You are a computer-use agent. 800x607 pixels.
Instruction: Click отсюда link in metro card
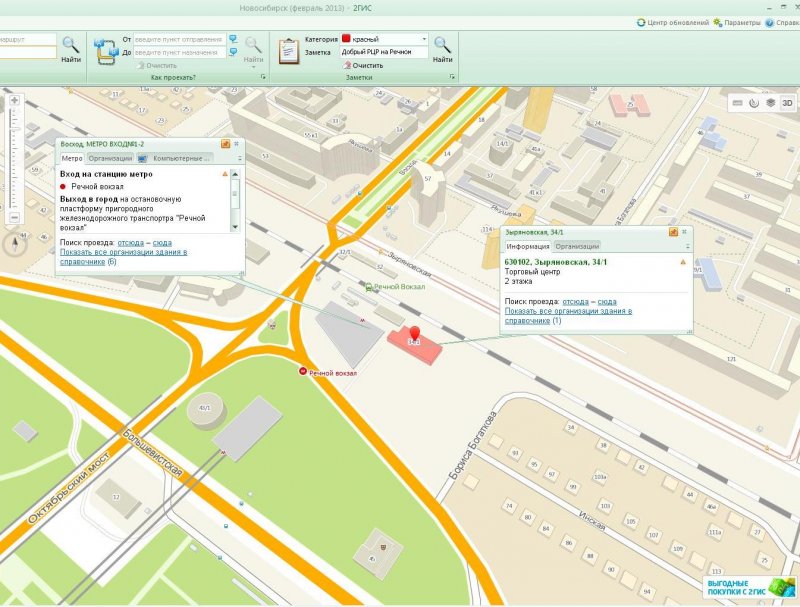click(x=131, y=243)
